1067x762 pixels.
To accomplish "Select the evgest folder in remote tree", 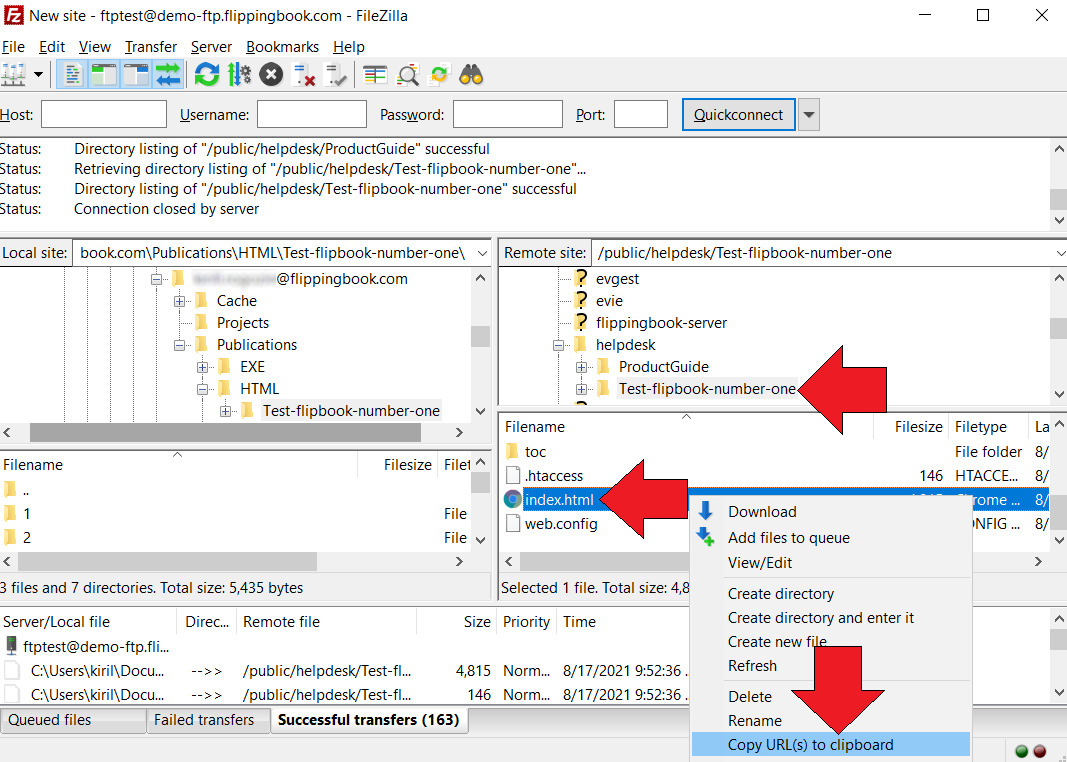I will point(617,278).
